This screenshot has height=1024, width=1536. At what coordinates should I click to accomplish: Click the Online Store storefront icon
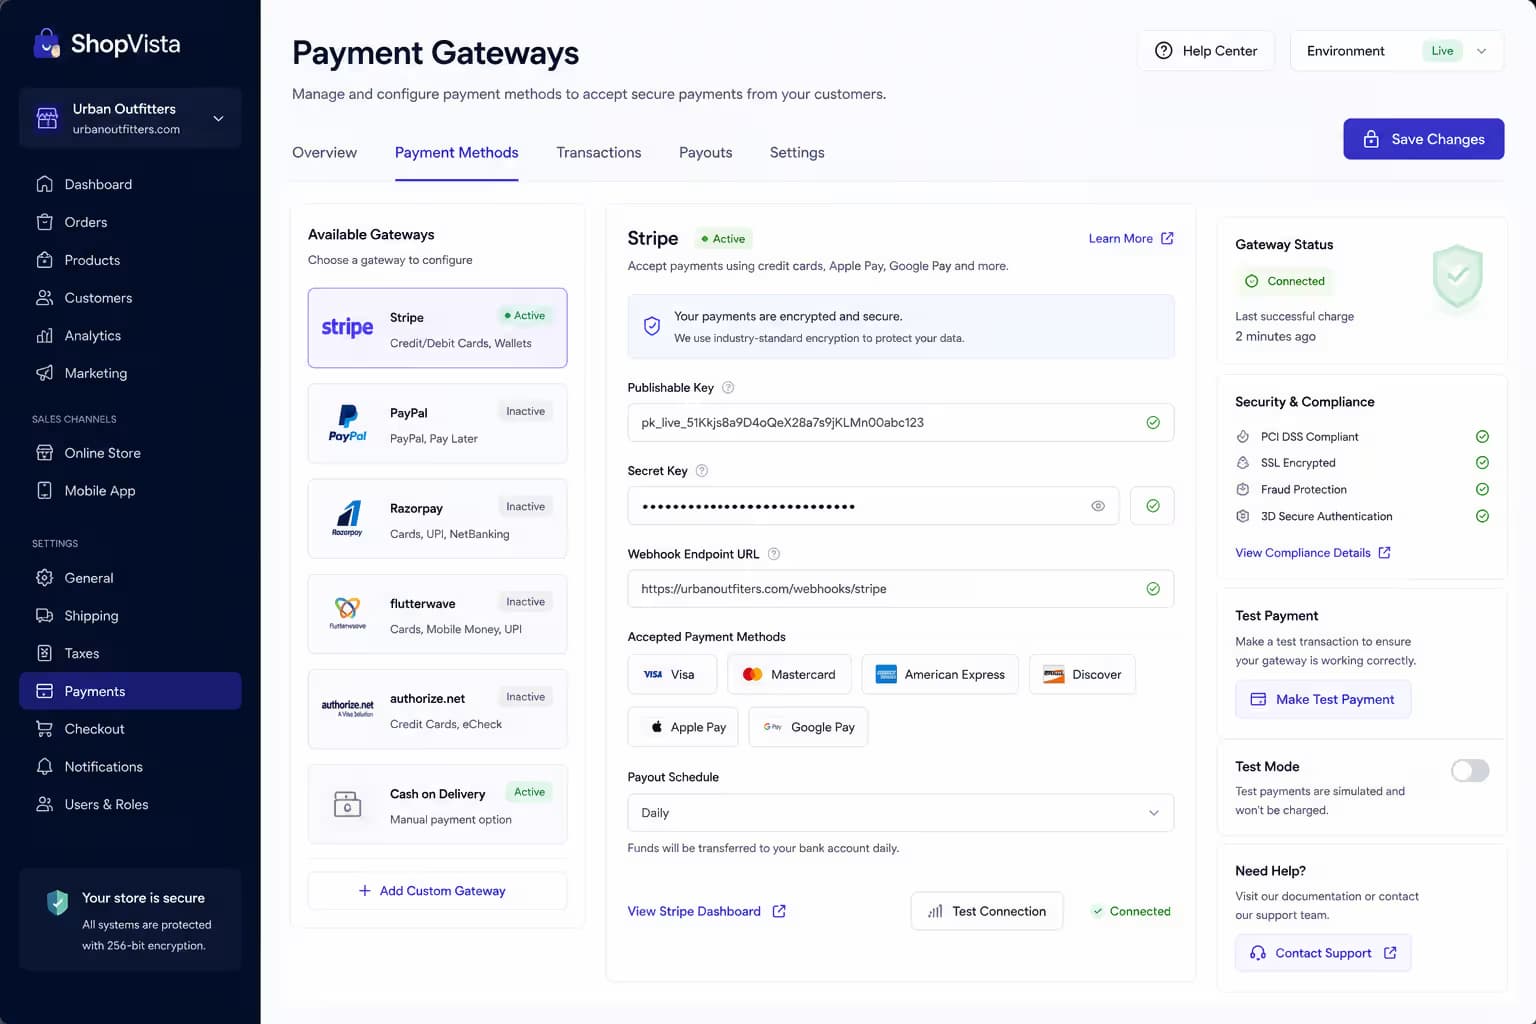click(x=44, y=453)
